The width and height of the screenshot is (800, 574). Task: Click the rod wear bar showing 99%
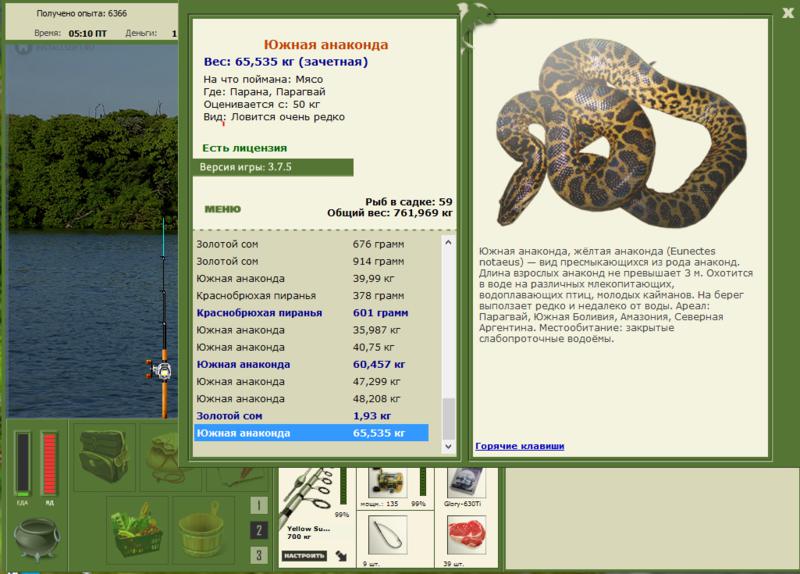coord(343,488)
